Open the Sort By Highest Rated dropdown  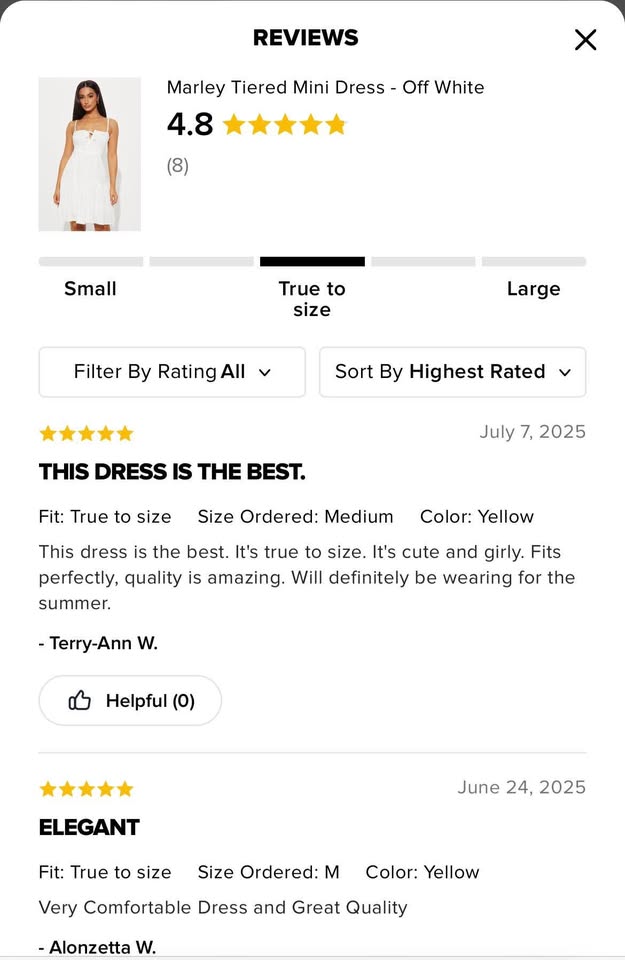point(452,372)
